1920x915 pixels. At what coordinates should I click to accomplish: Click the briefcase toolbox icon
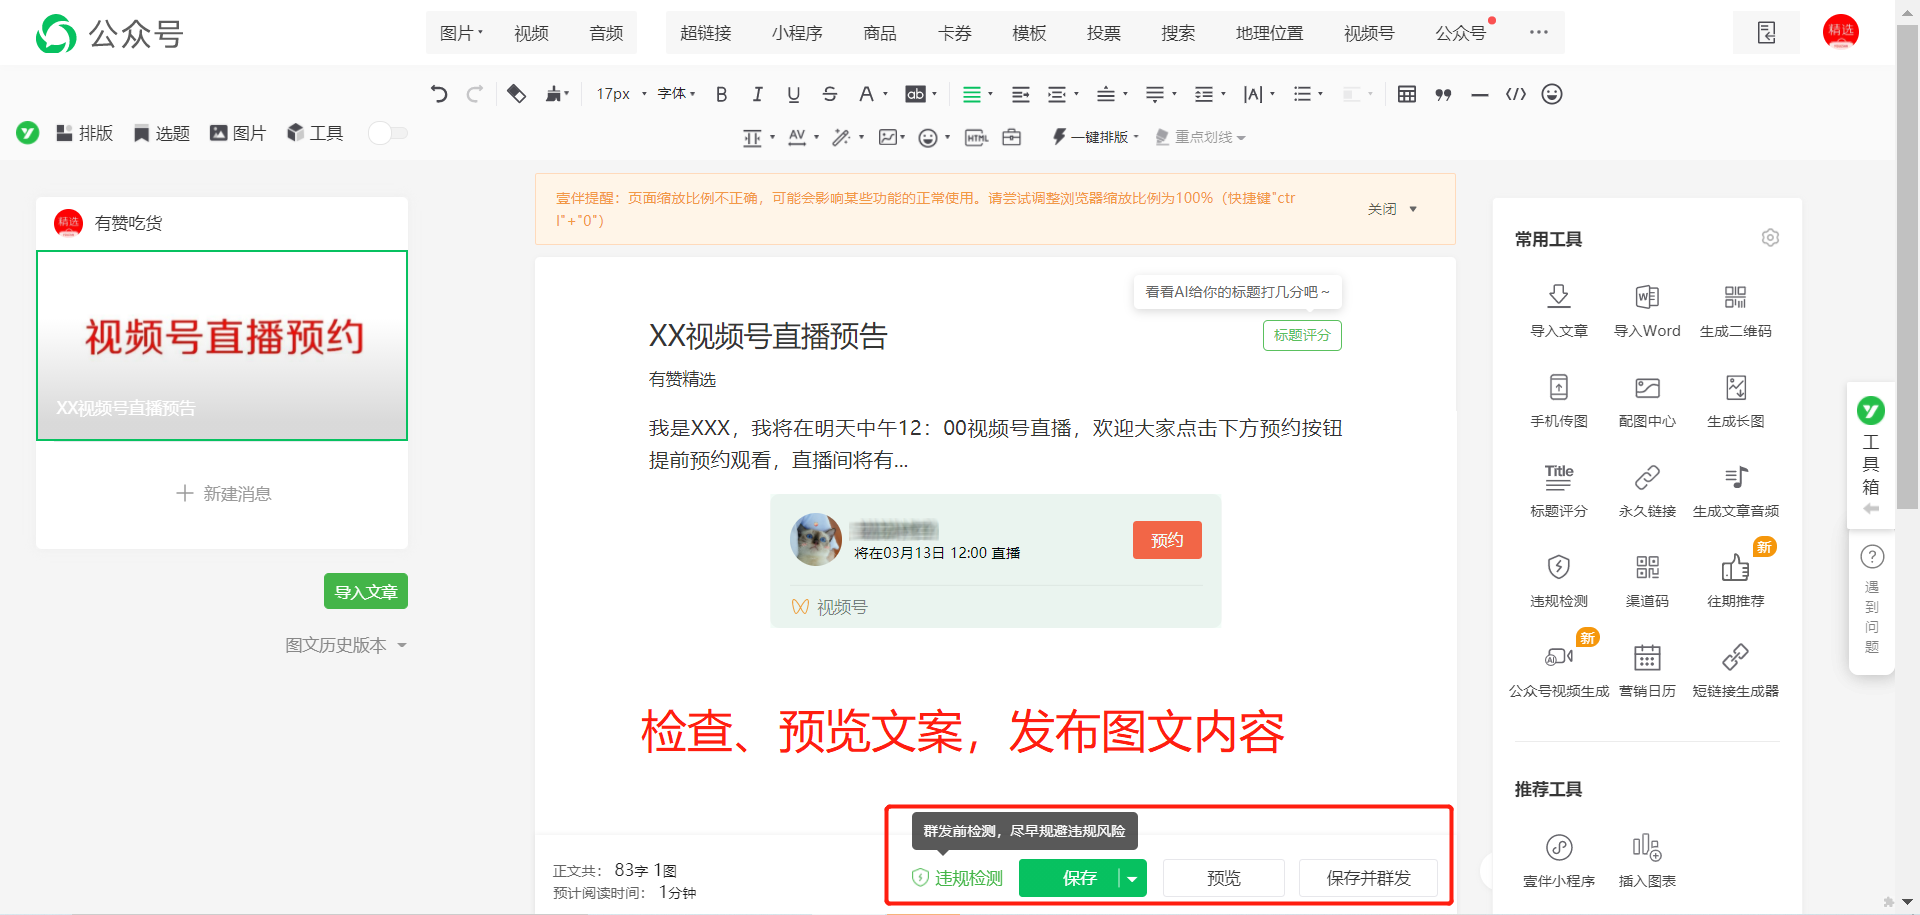1012,137
